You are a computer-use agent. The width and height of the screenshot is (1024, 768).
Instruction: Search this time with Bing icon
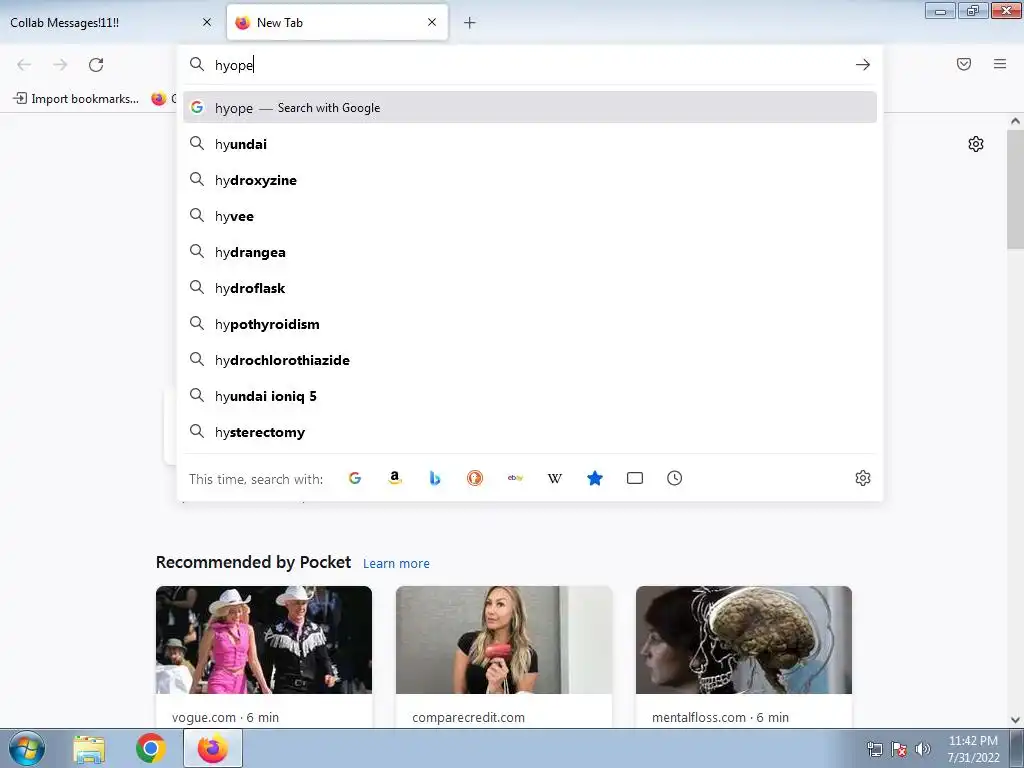pos(435,478)
